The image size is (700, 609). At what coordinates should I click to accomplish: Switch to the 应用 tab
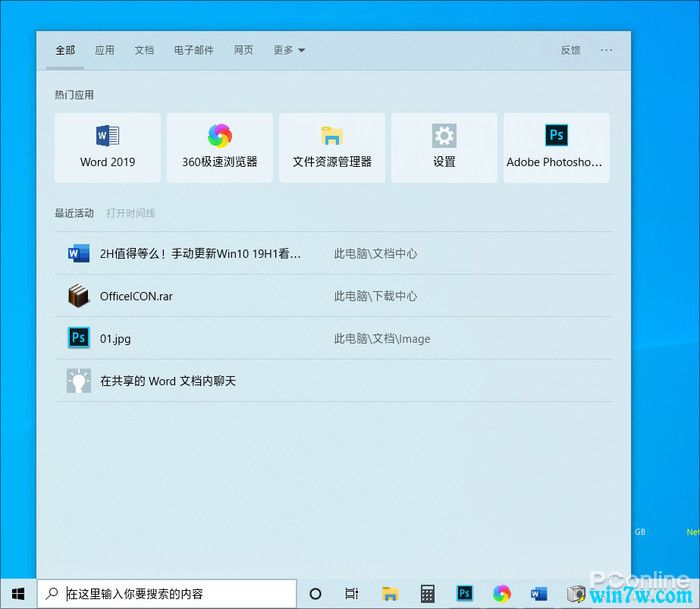tap(104, 50)
